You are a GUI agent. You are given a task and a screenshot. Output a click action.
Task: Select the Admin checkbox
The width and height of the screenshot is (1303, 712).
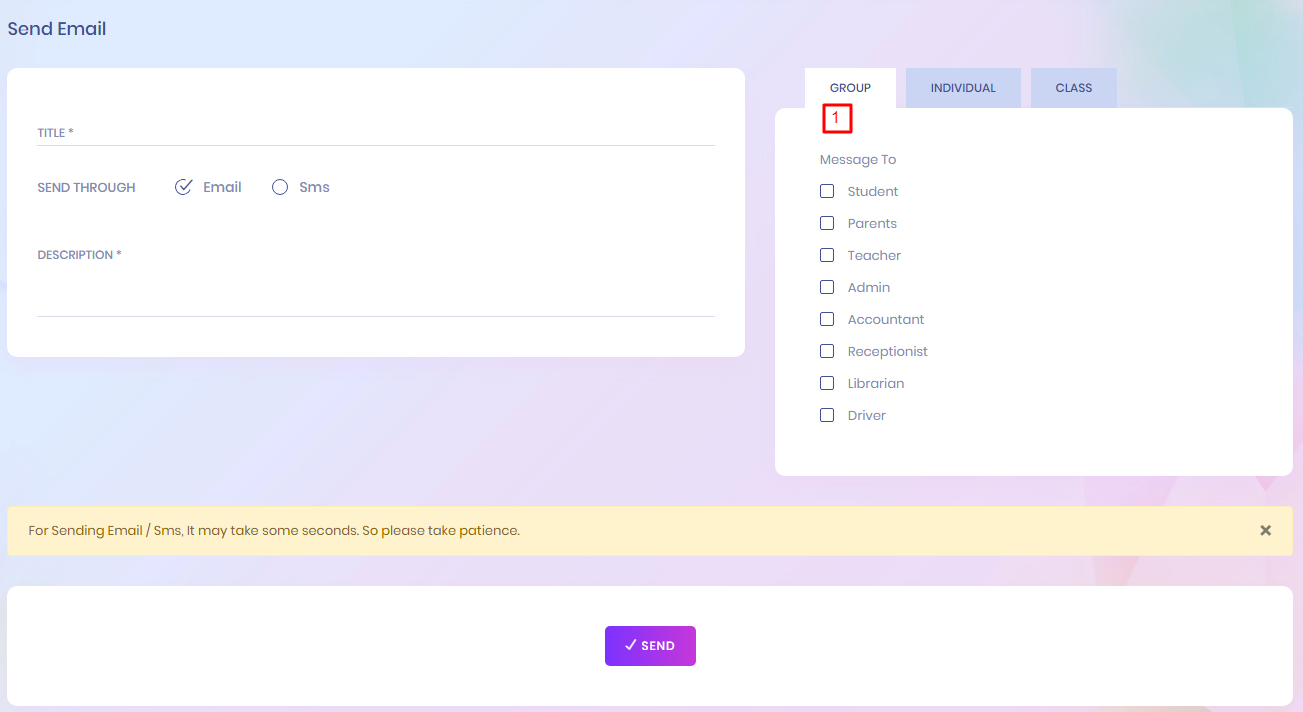tap(827, 287)
